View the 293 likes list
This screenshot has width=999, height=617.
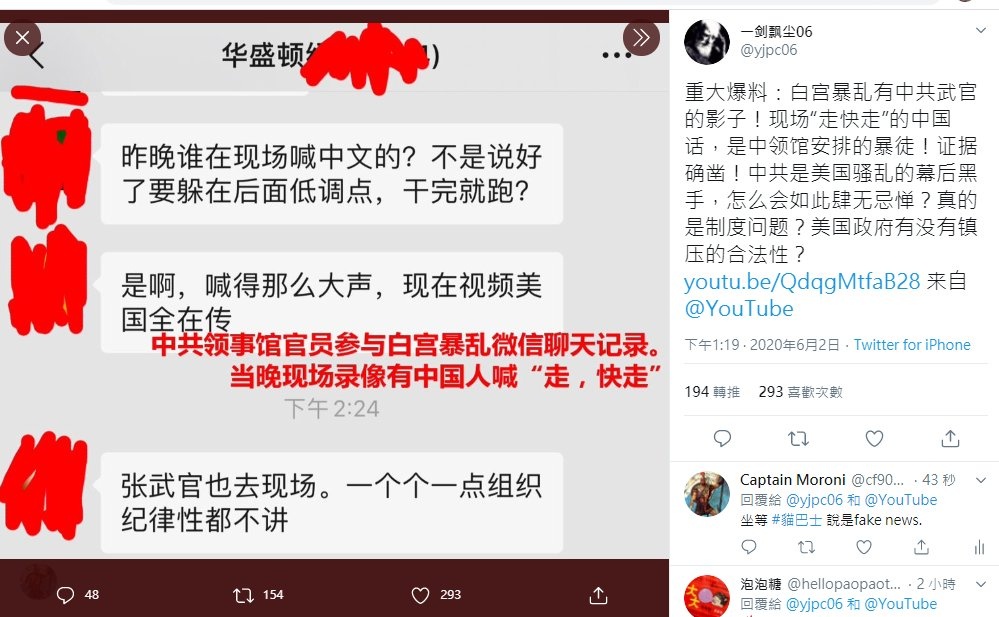[800, 392]
